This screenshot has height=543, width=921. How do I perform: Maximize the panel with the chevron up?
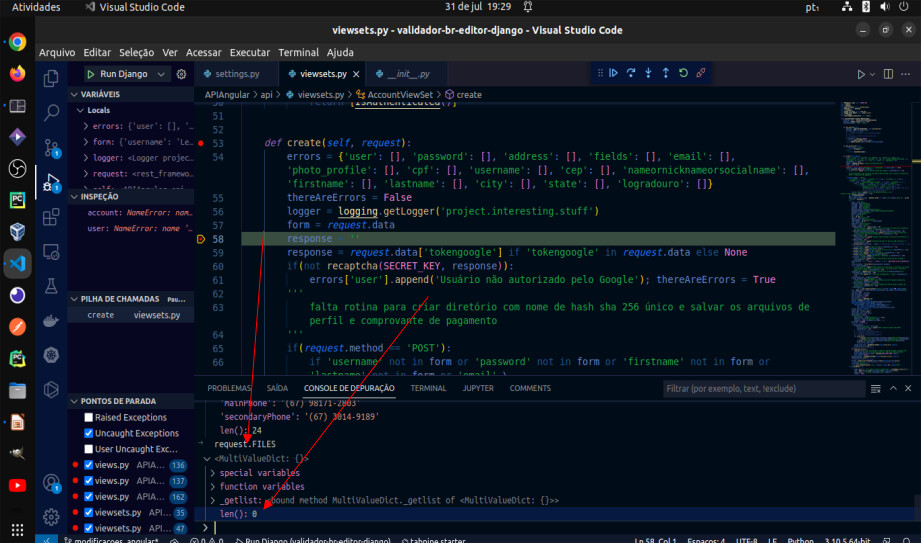tap(893, 388)
